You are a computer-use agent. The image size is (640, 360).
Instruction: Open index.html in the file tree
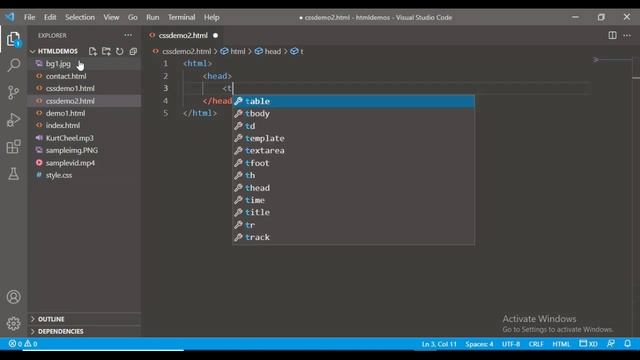pos(84,125)
